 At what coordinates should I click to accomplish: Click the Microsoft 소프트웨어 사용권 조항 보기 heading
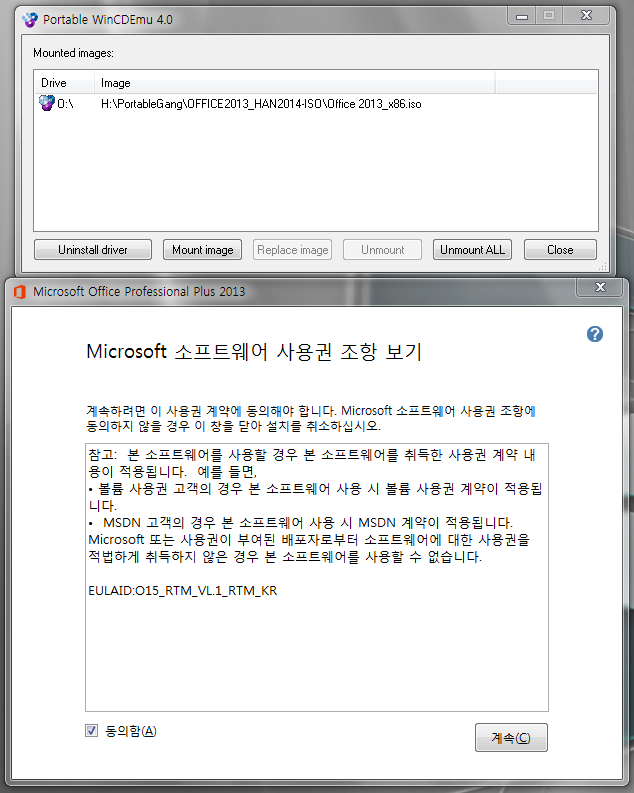click(x=254, y=351)
